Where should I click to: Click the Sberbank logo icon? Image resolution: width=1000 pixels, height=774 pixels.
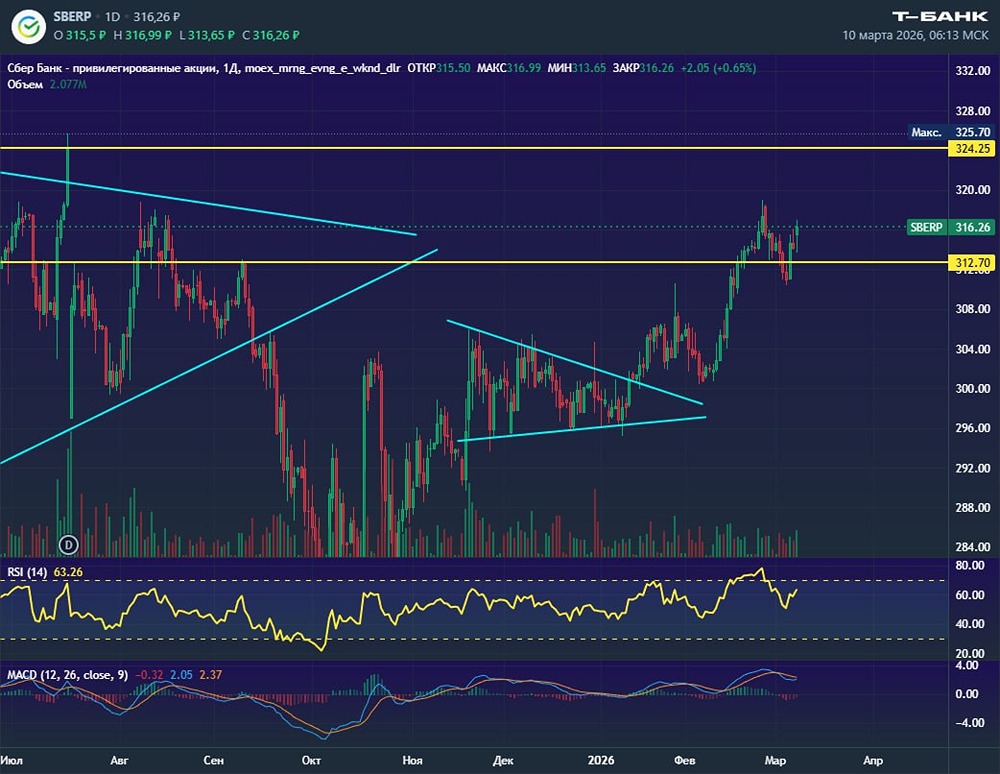[29, 27]
